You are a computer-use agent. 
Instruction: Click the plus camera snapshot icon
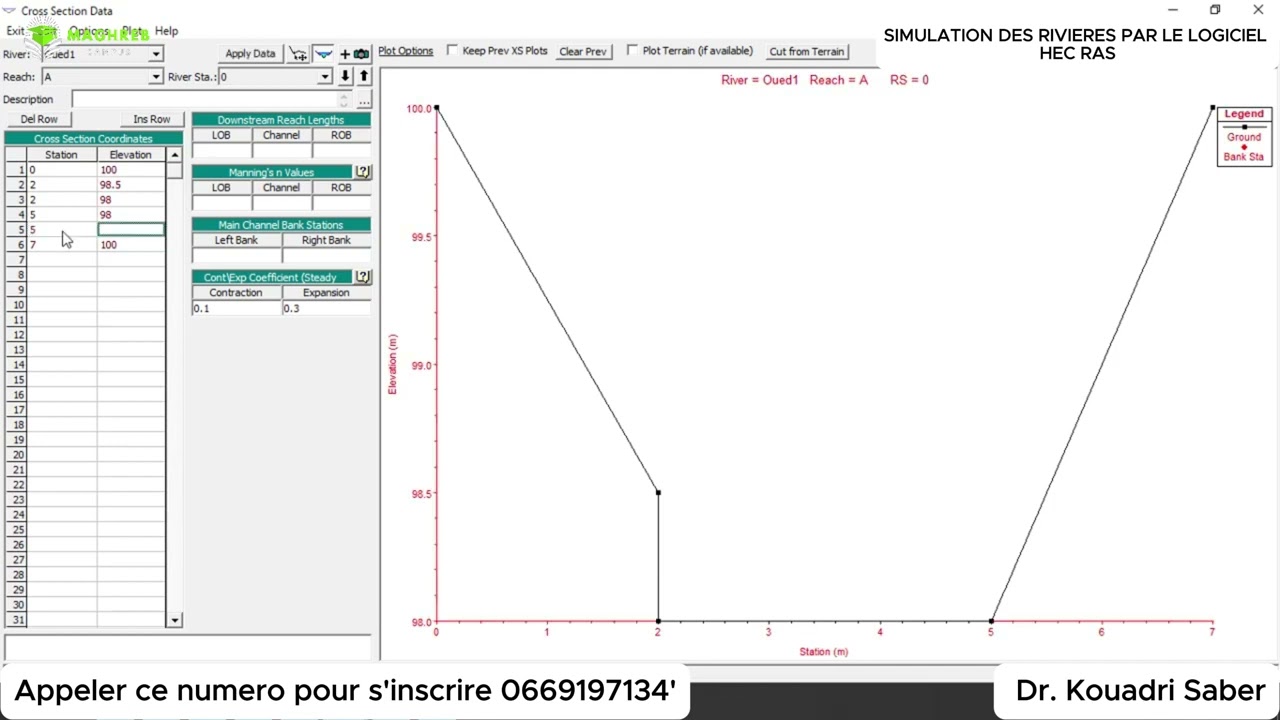point(354,53)
